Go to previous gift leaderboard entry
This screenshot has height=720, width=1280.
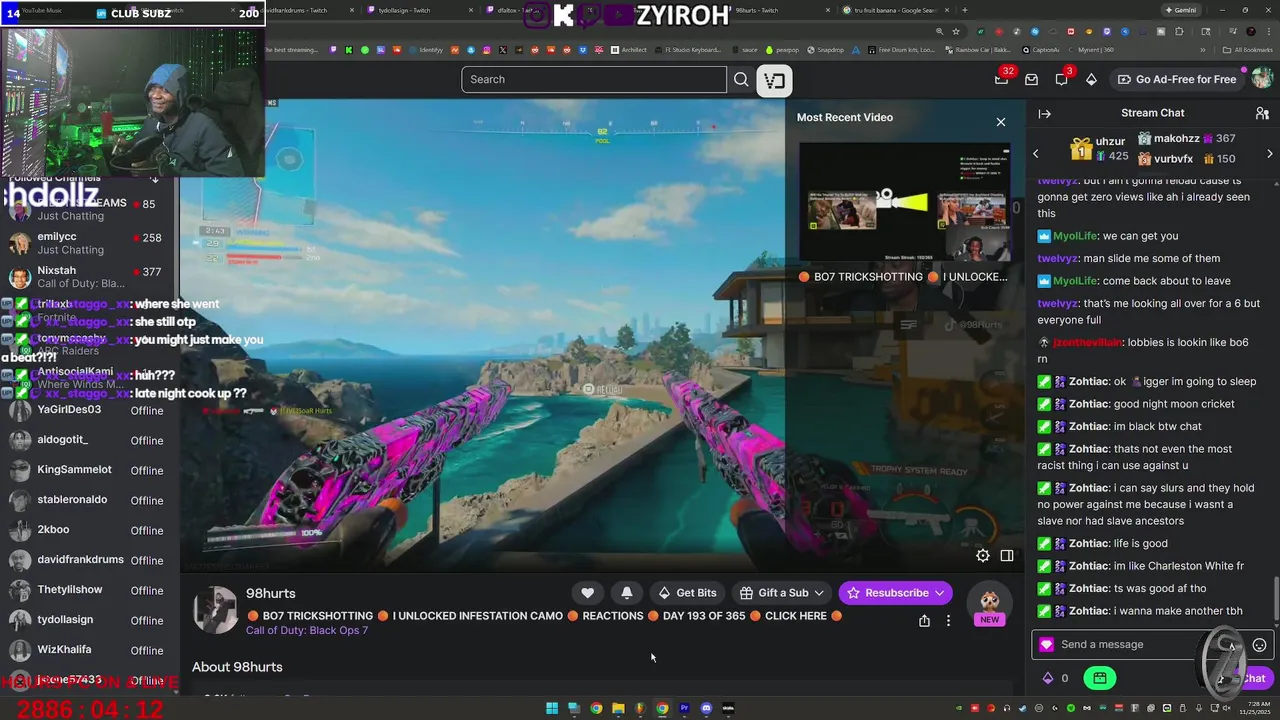[1036, 154]
